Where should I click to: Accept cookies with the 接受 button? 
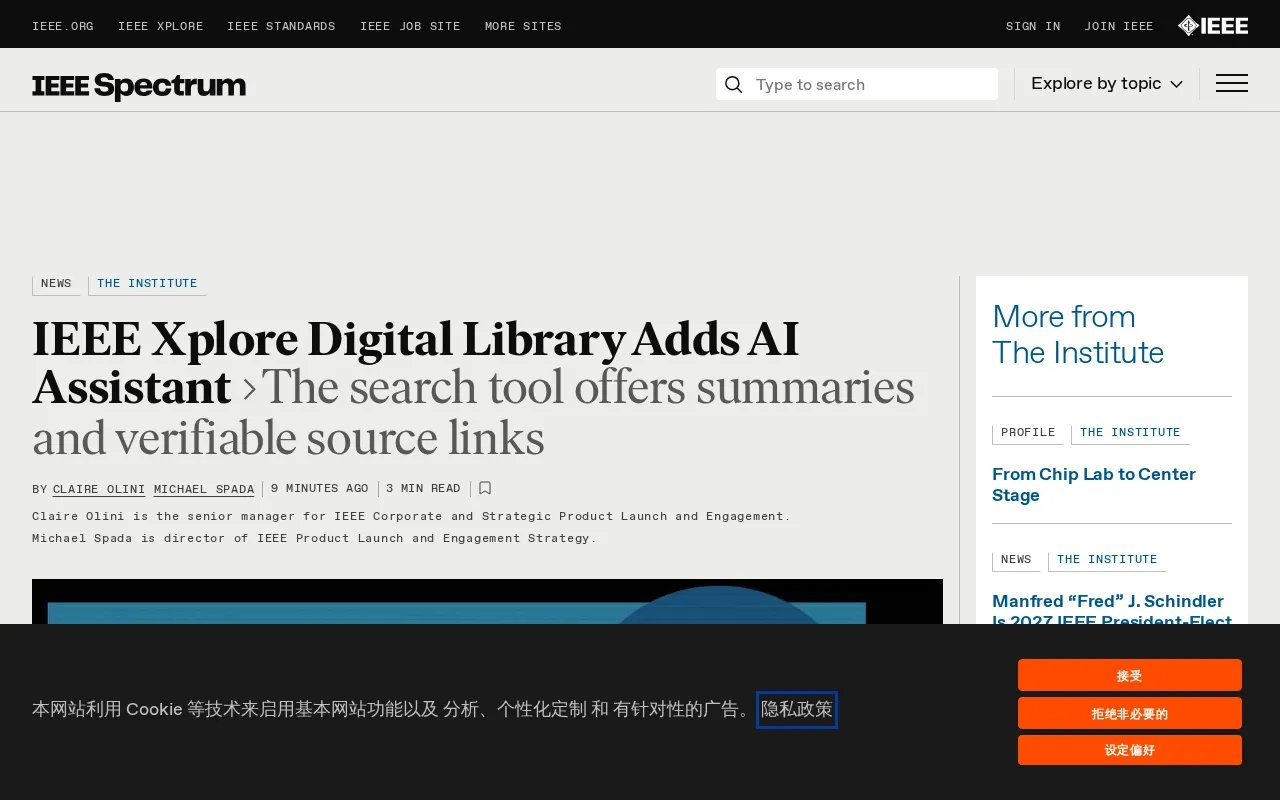(1130, 675)
